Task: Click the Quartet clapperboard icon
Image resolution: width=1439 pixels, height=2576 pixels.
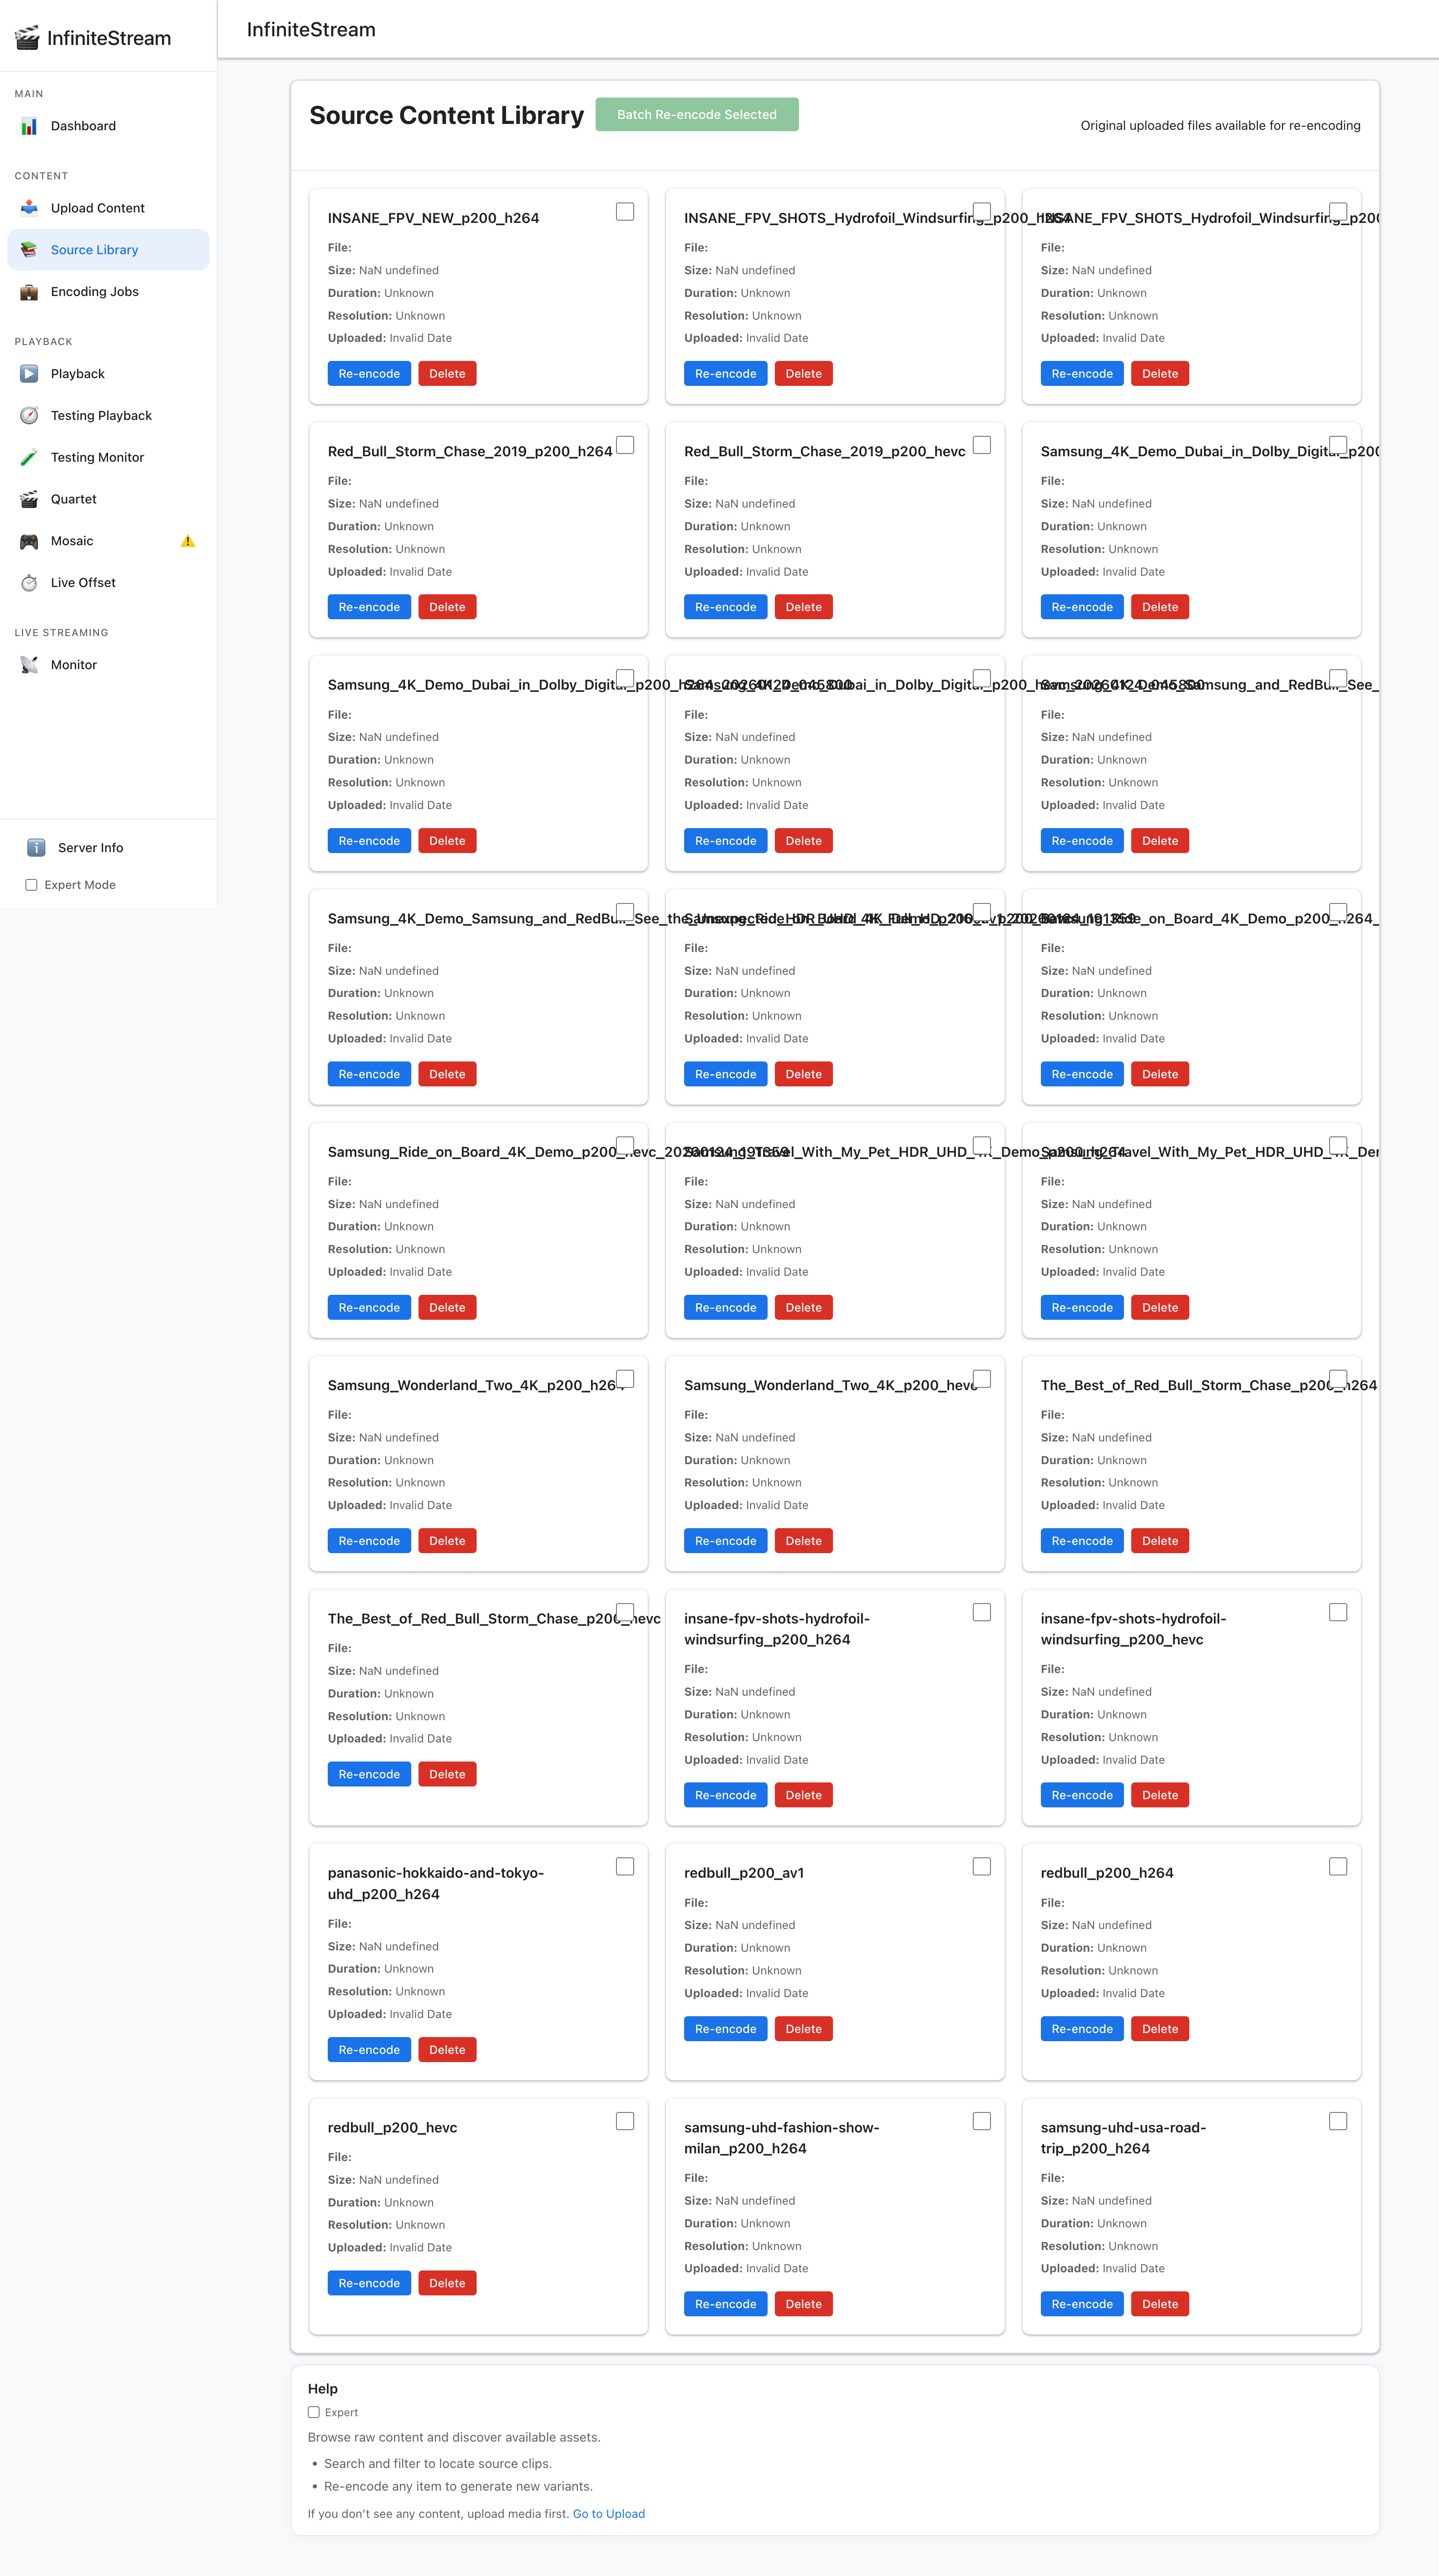Action: pyautogui.click(x=29, y=499)
